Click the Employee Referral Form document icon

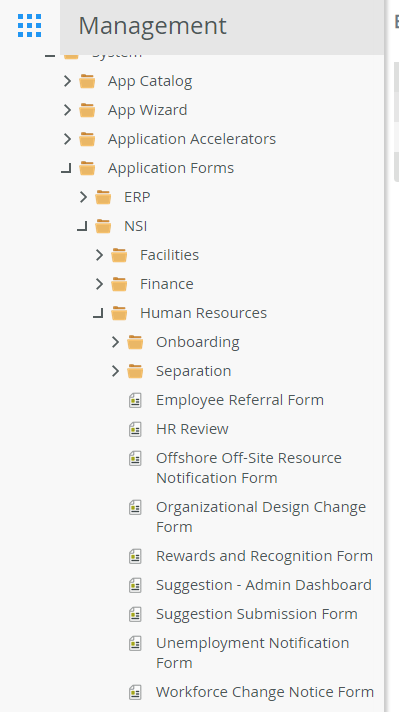135,400
